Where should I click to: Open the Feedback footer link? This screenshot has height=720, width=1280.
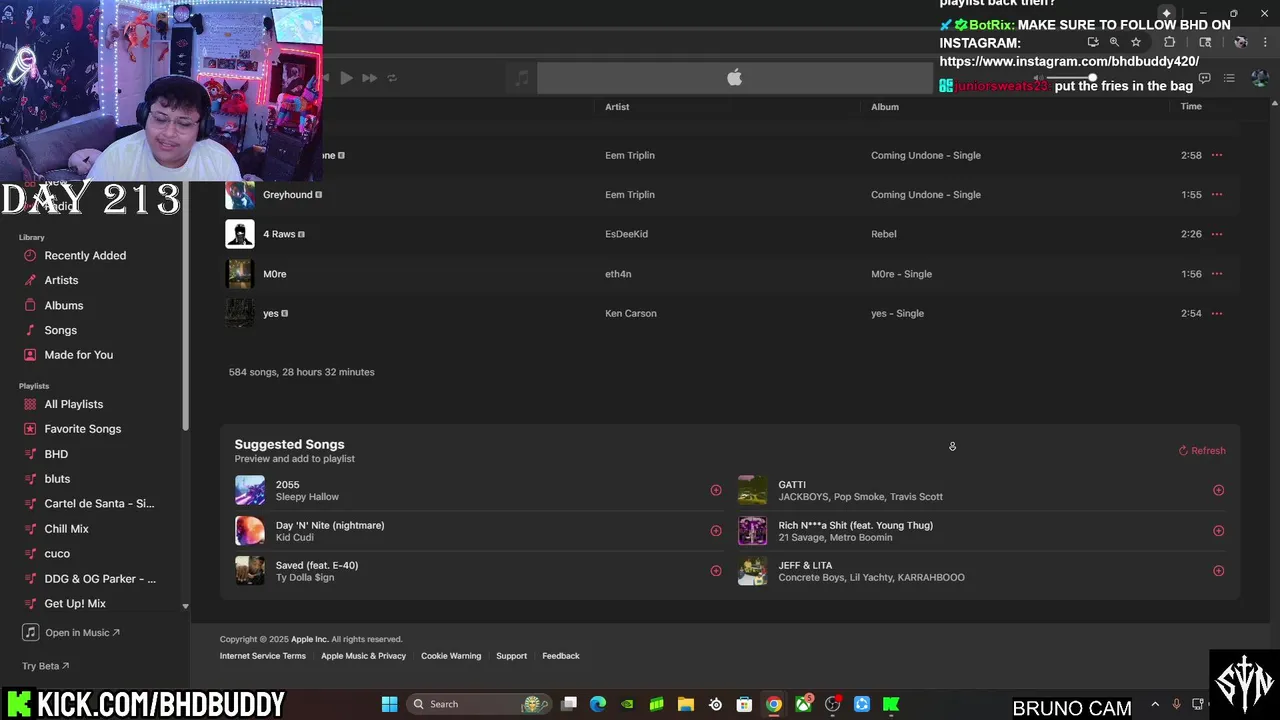(561, 656)
